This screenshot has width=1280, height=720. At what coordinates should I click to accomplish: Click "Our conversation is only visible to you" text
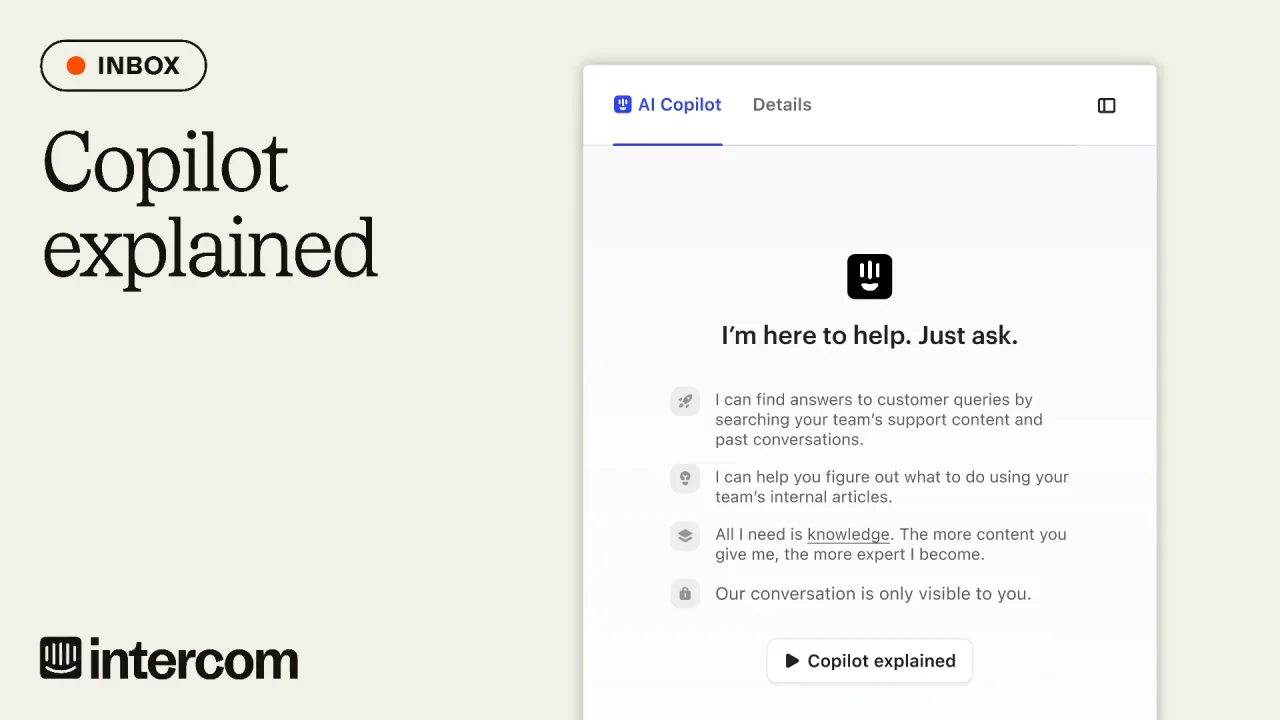(x=873, y=594)
